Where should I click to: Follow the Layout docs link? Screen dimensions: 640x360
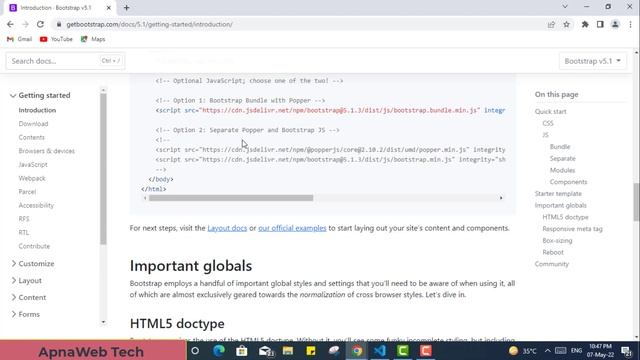click(227, 228)
